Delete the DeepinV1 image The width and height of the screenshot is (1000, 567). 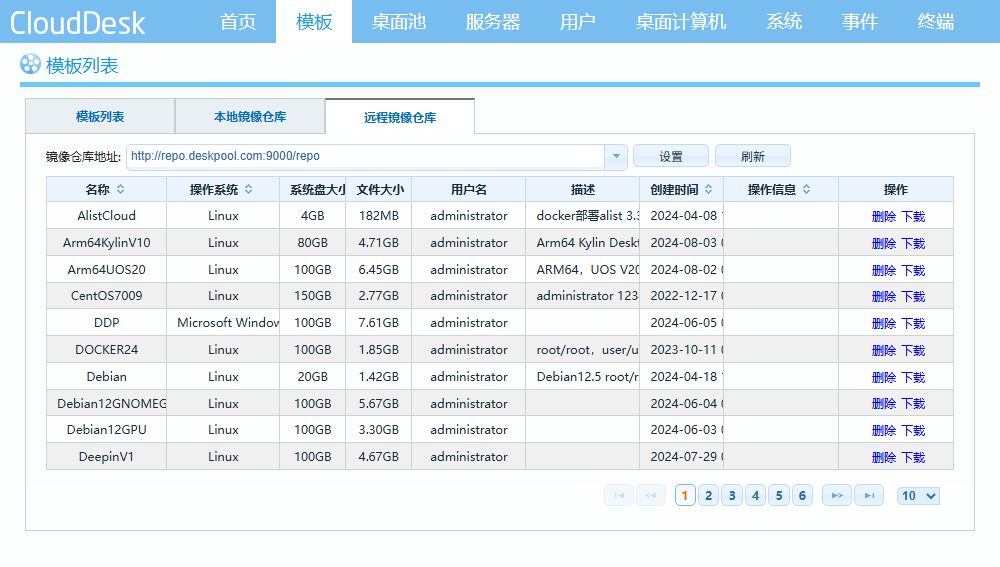[x=884, y=457]
